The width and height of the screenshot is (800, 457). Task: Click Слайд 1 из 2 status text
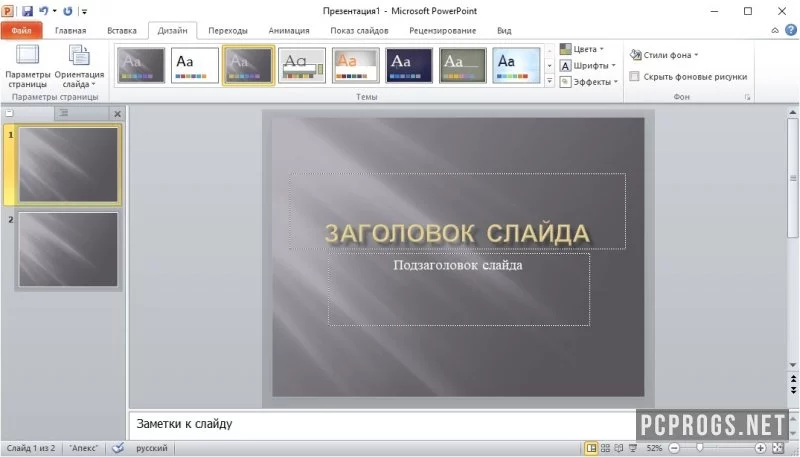(31, 448)
